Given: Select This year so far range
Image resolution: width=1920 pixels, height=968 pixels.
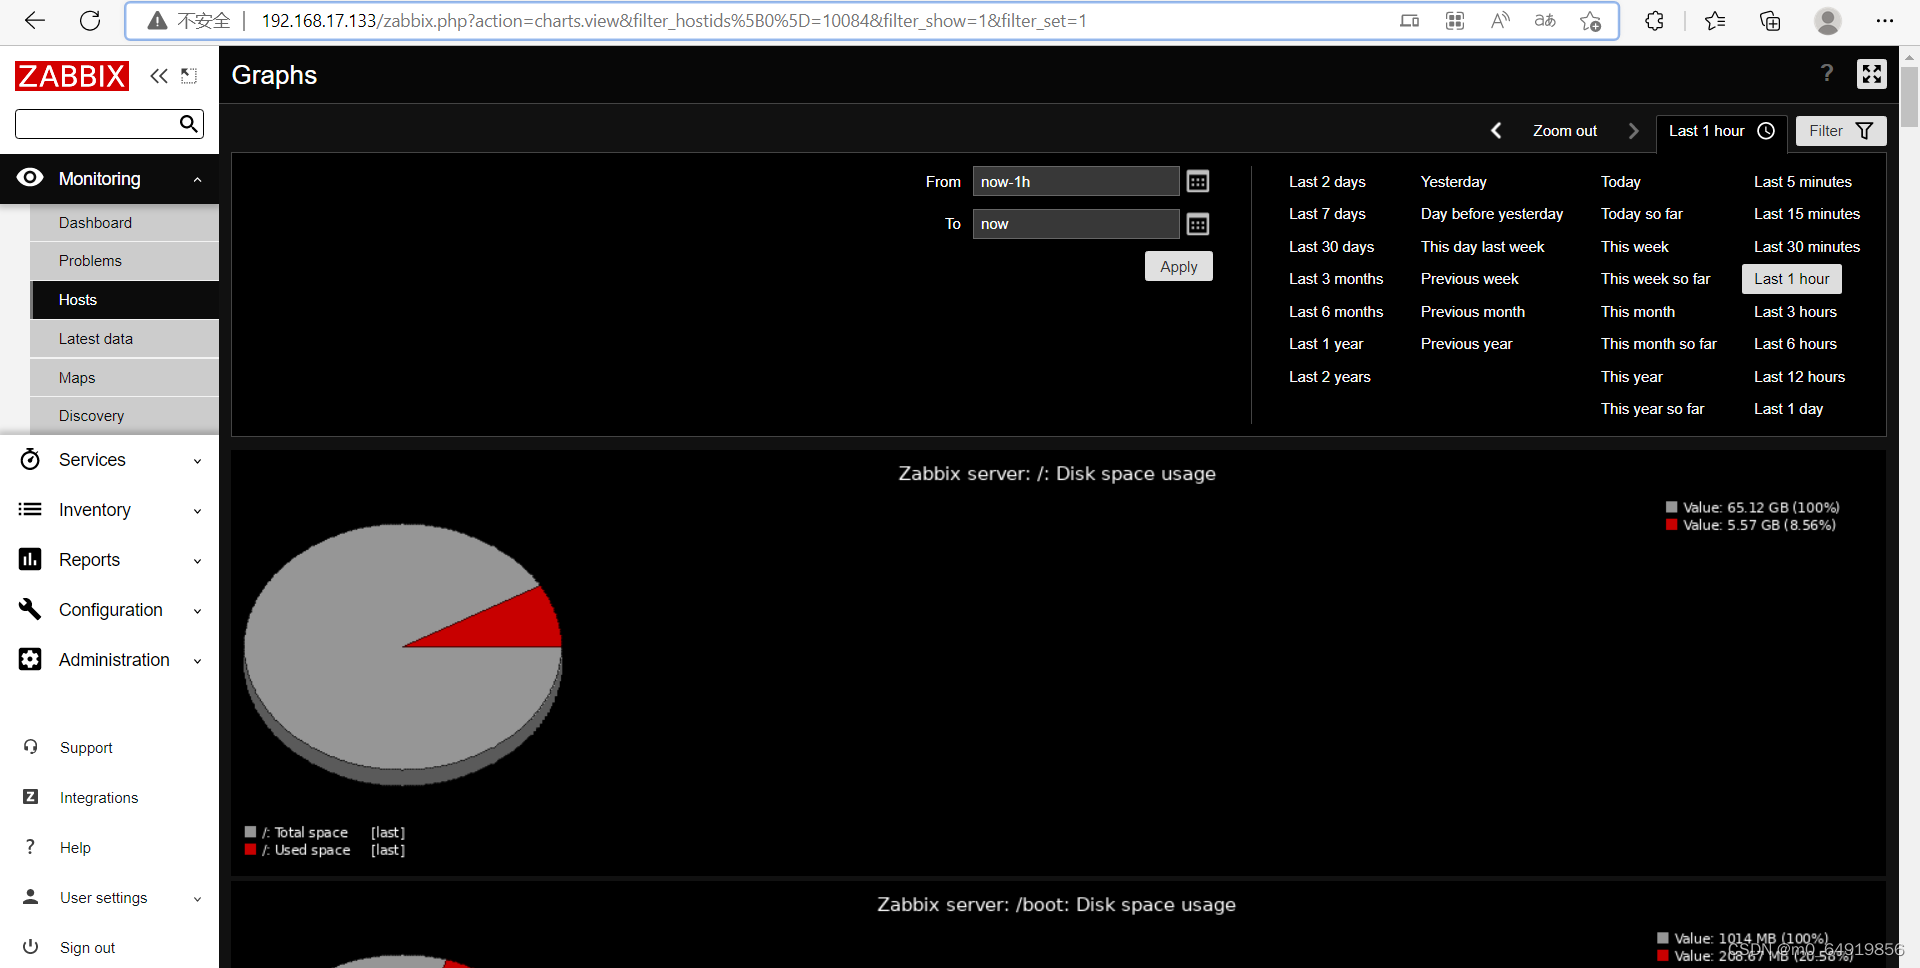Looking at the screenshot, I should coord(1652,409).
